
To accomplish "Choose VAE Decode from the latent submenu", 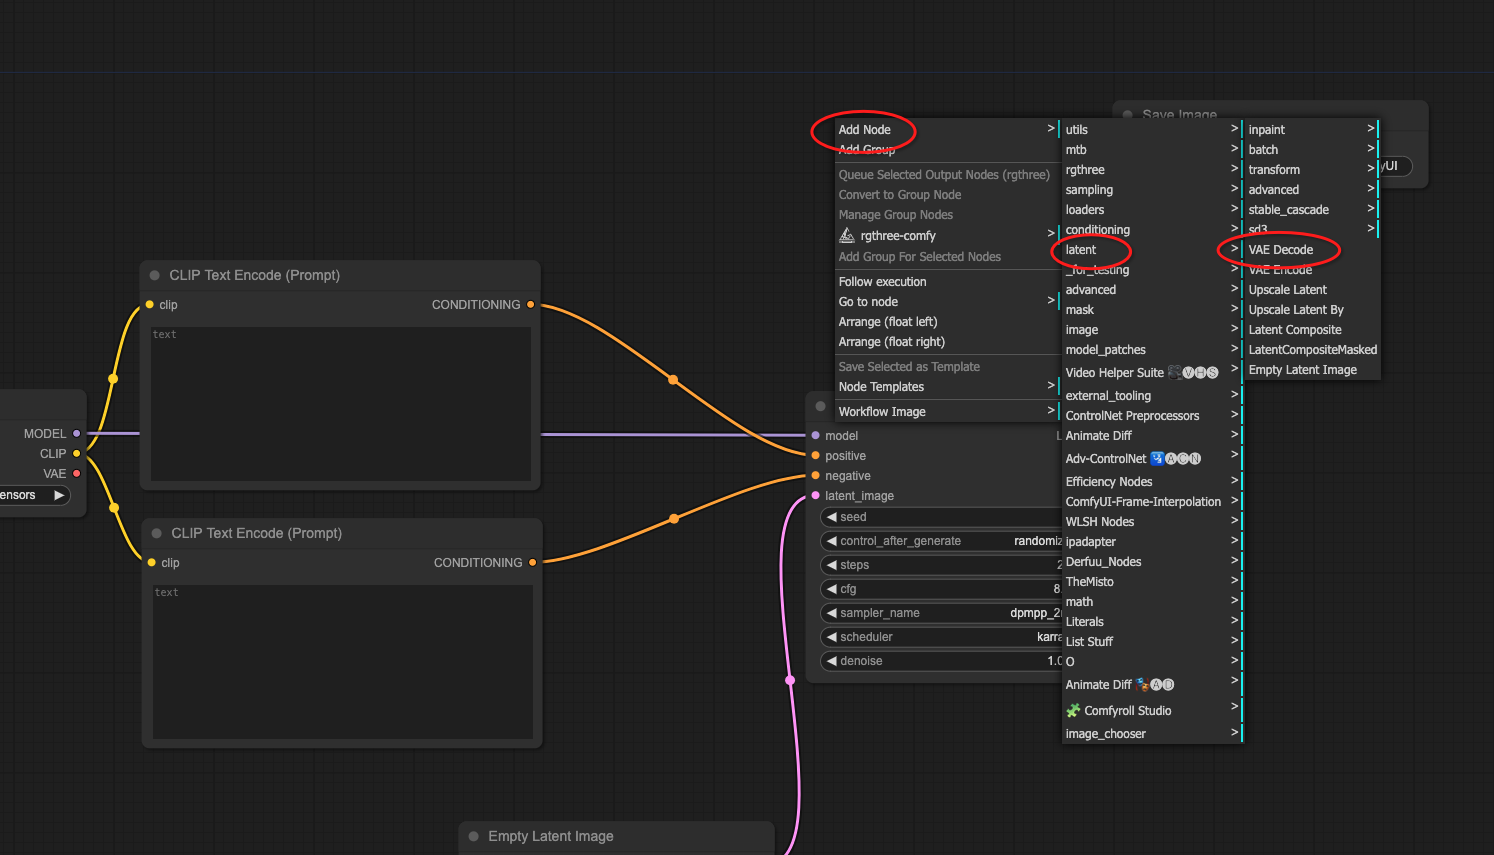I will (x=1280, y=250).
